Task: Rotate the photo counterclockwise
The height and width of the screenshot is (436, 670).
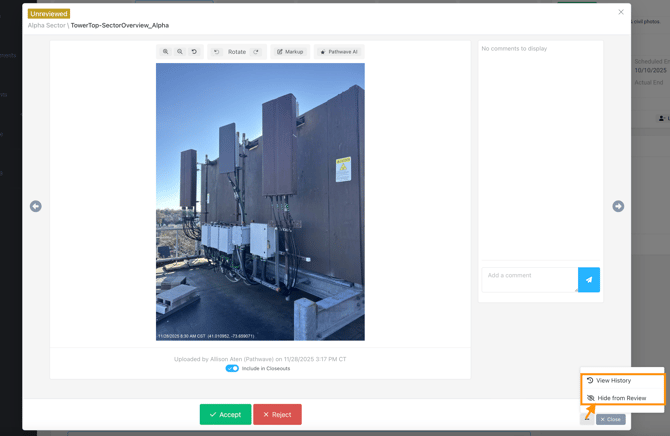Action: pyautogui.click(x=217, y=52)
